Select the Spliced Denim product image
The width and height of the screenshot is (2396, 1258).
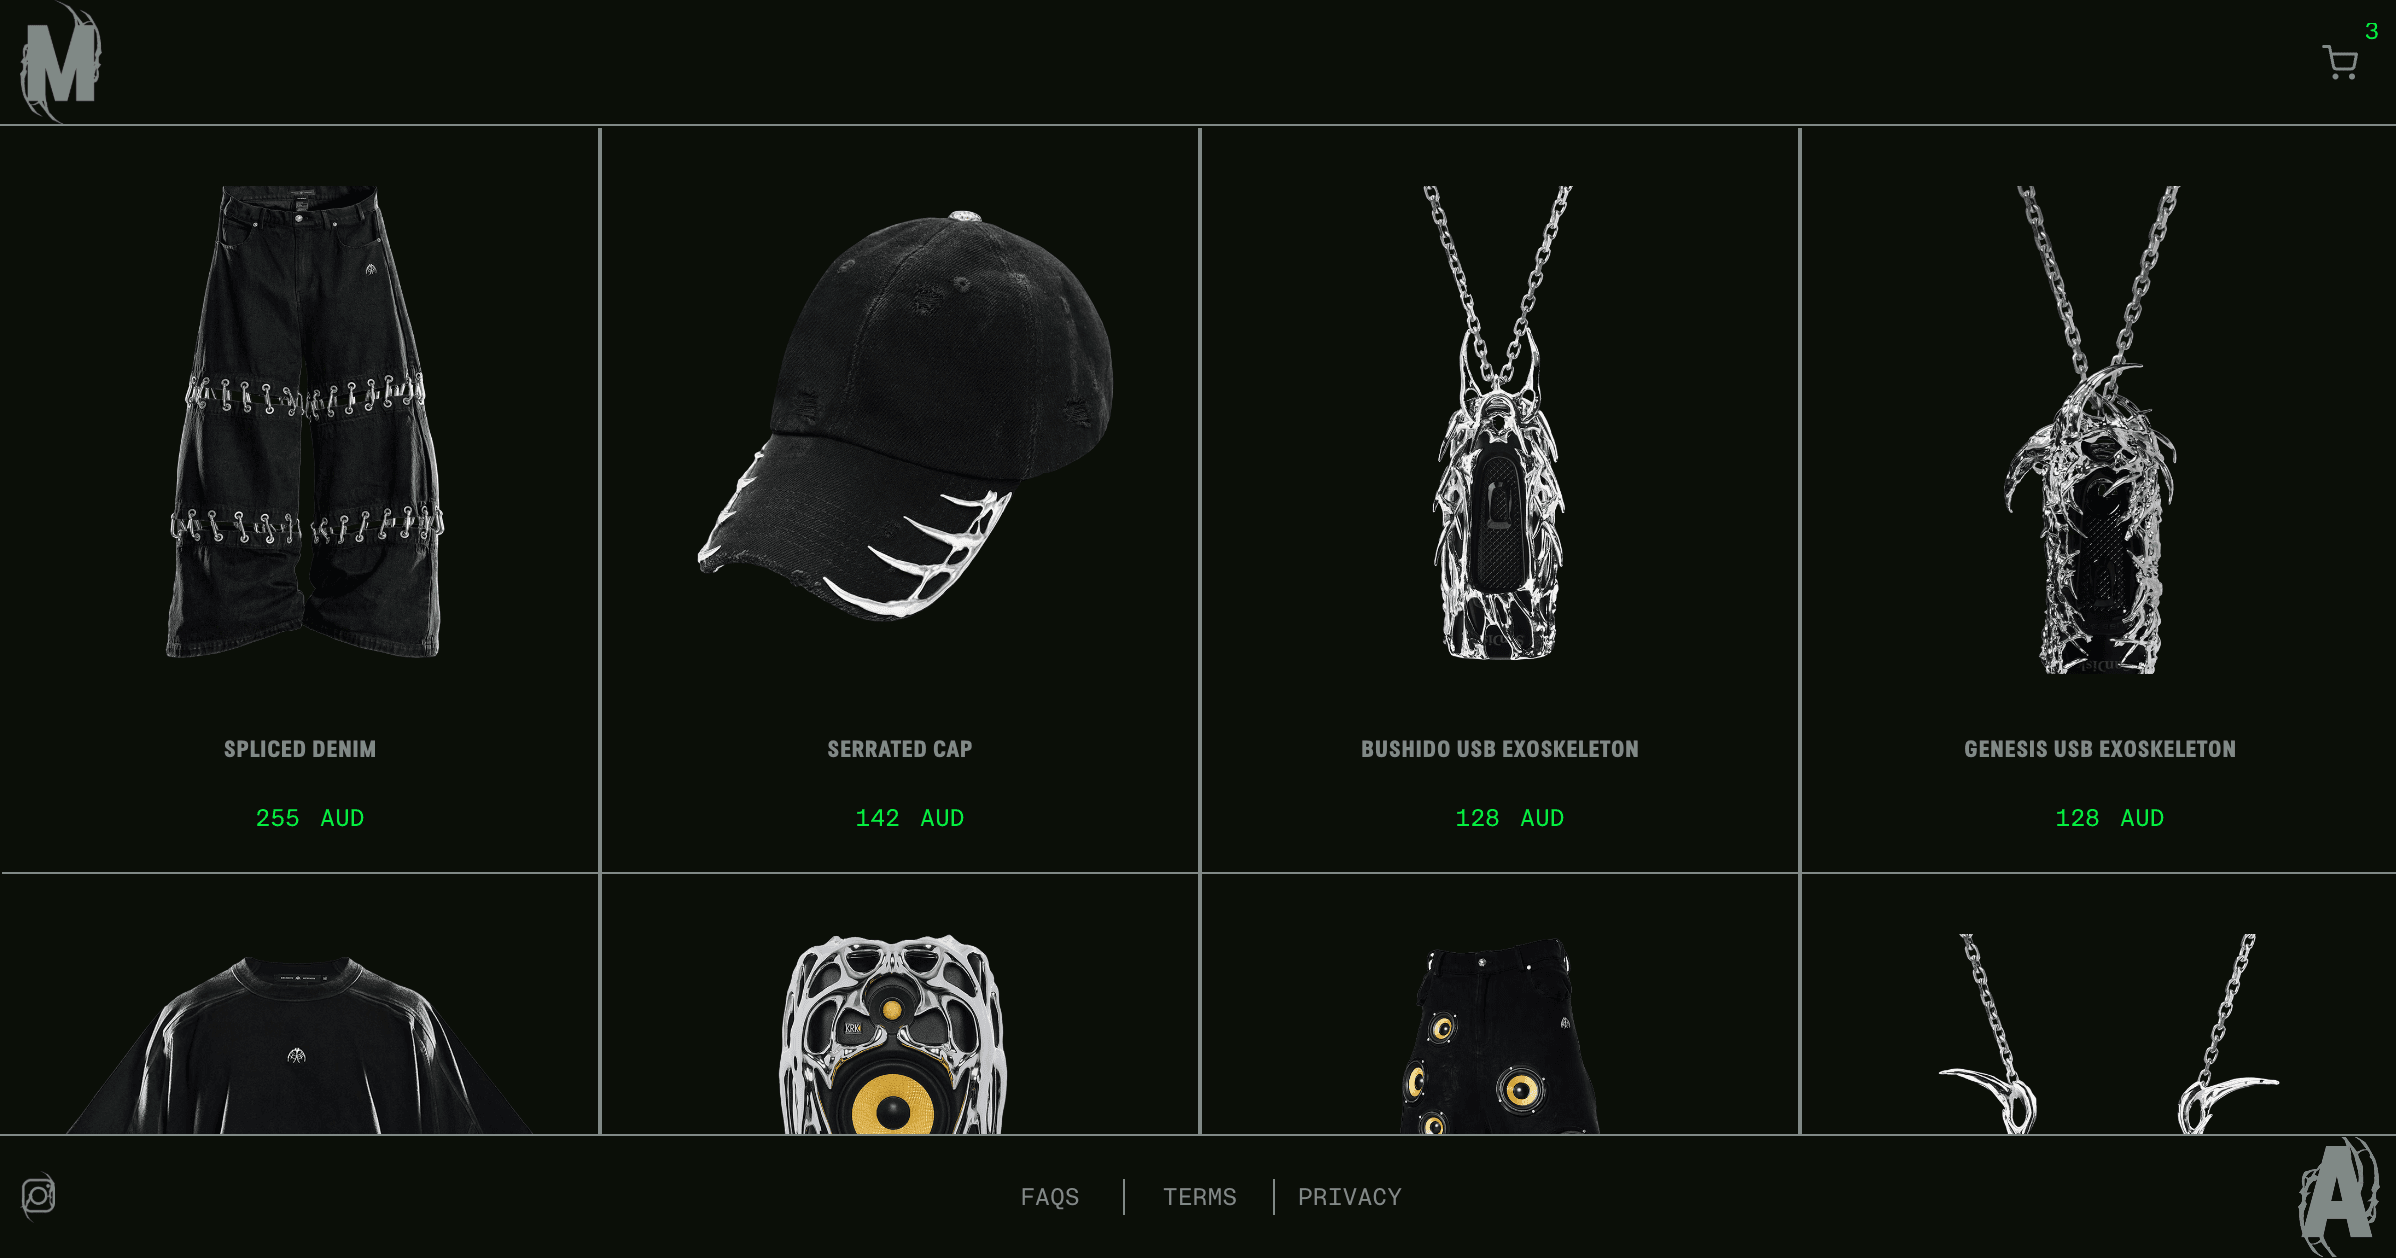[x=304, y=421]
